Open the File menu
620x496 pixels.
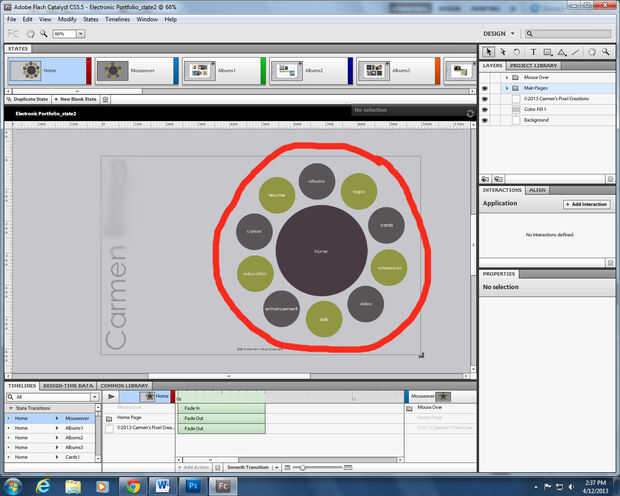[11, 19]
